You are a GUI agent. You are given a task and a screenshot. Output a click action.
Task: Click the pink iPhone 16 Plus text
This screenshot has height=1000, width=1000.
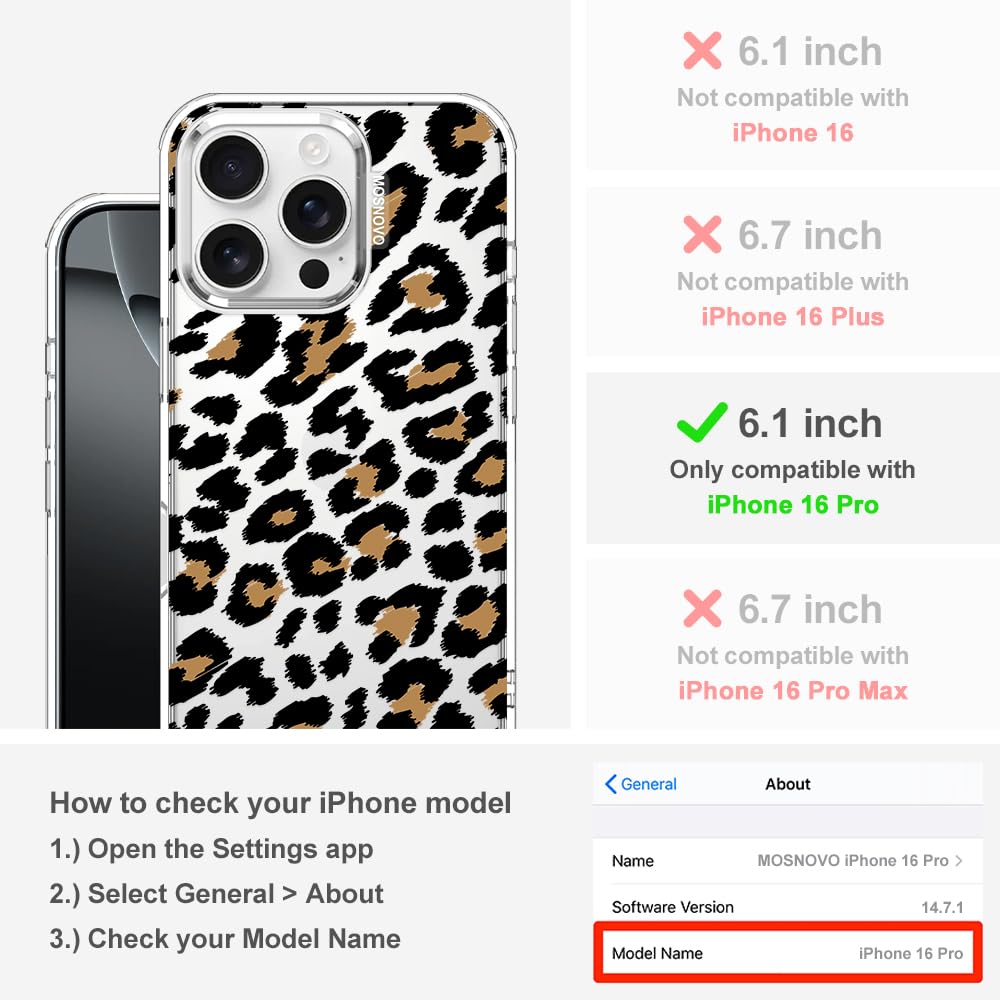coord(793,316)
